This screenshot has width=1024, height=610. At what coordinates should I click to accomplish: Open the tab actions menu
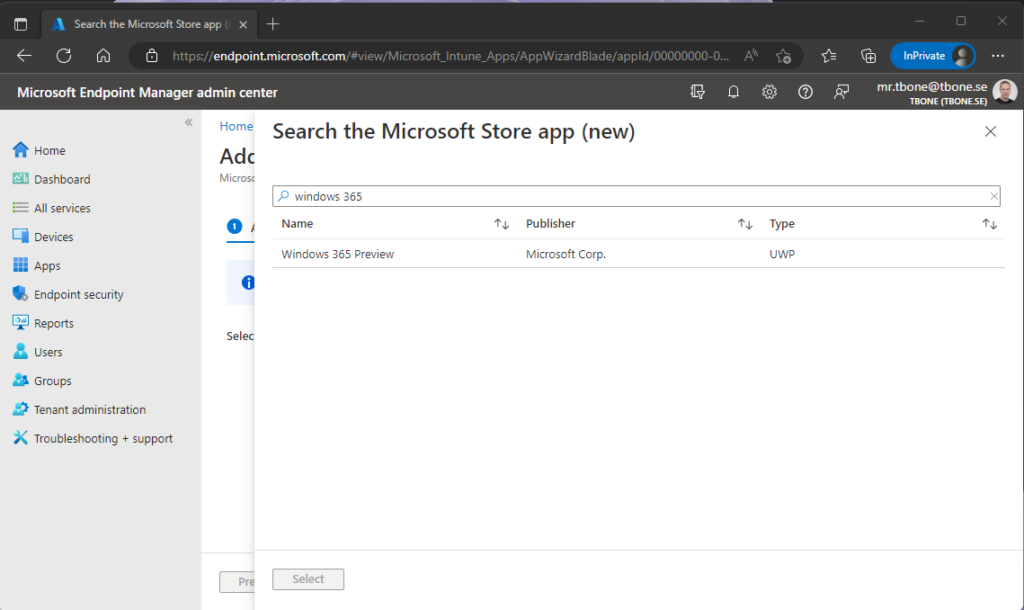point(21,24)
